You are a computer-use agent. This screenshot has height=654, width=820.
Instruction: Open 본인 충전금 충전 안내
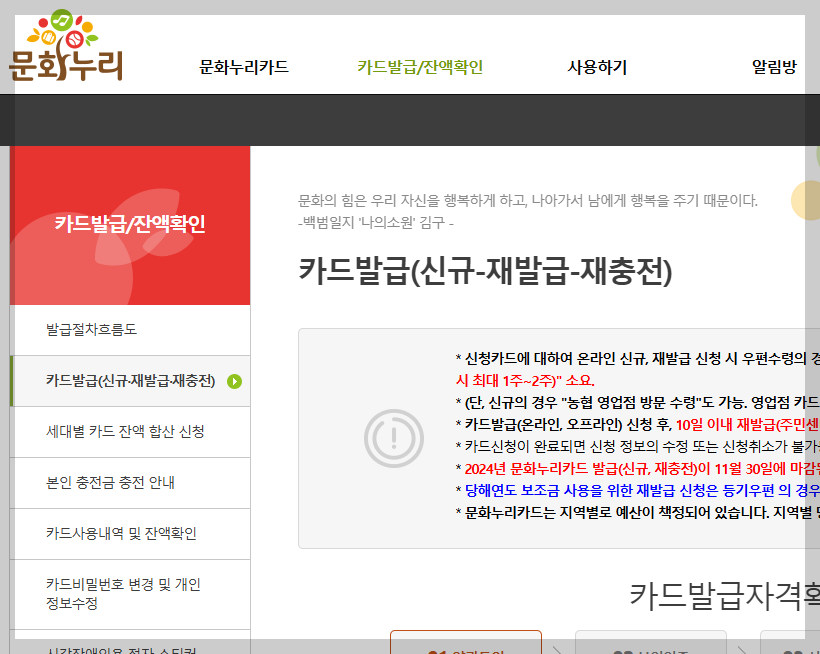(130, 483)
